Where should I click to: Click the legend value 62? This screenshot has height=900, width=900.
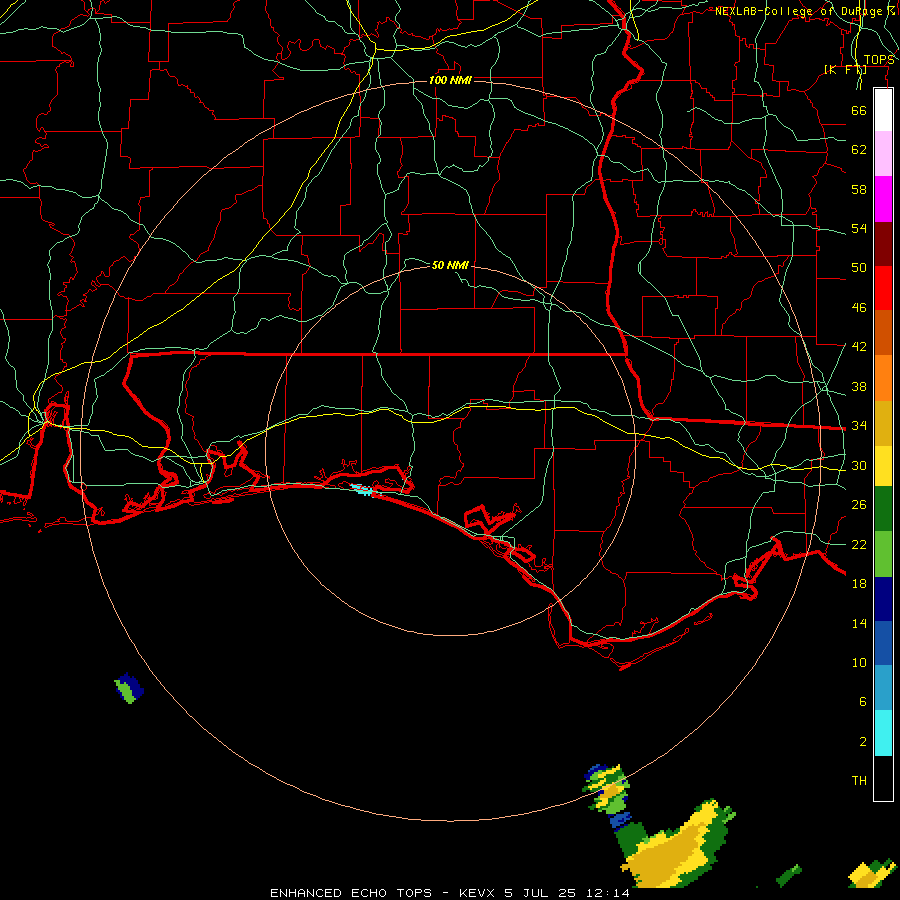[859, 150]
